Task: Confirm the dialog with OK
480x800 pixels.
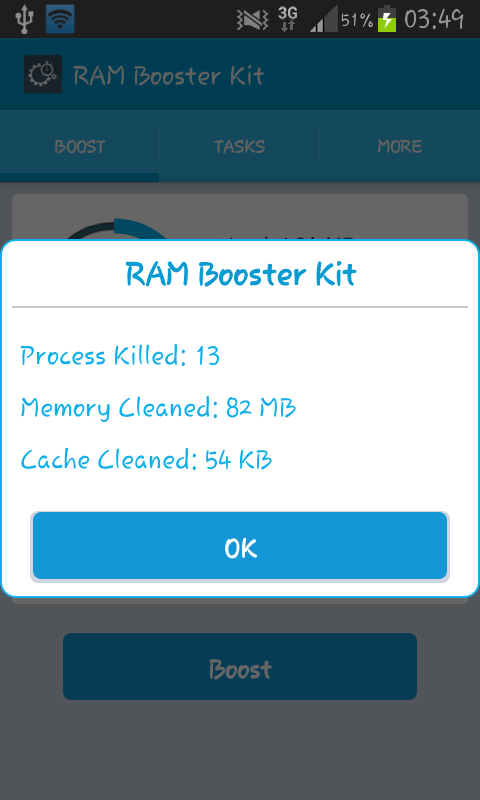Action: 240,546
